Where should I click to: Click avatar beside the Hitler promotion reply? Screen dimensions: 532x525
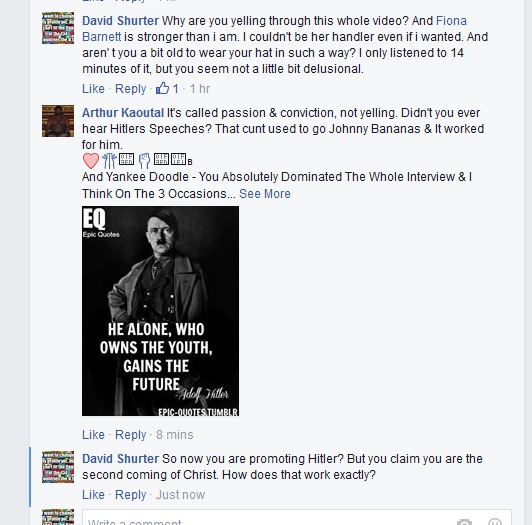(58, 467)
